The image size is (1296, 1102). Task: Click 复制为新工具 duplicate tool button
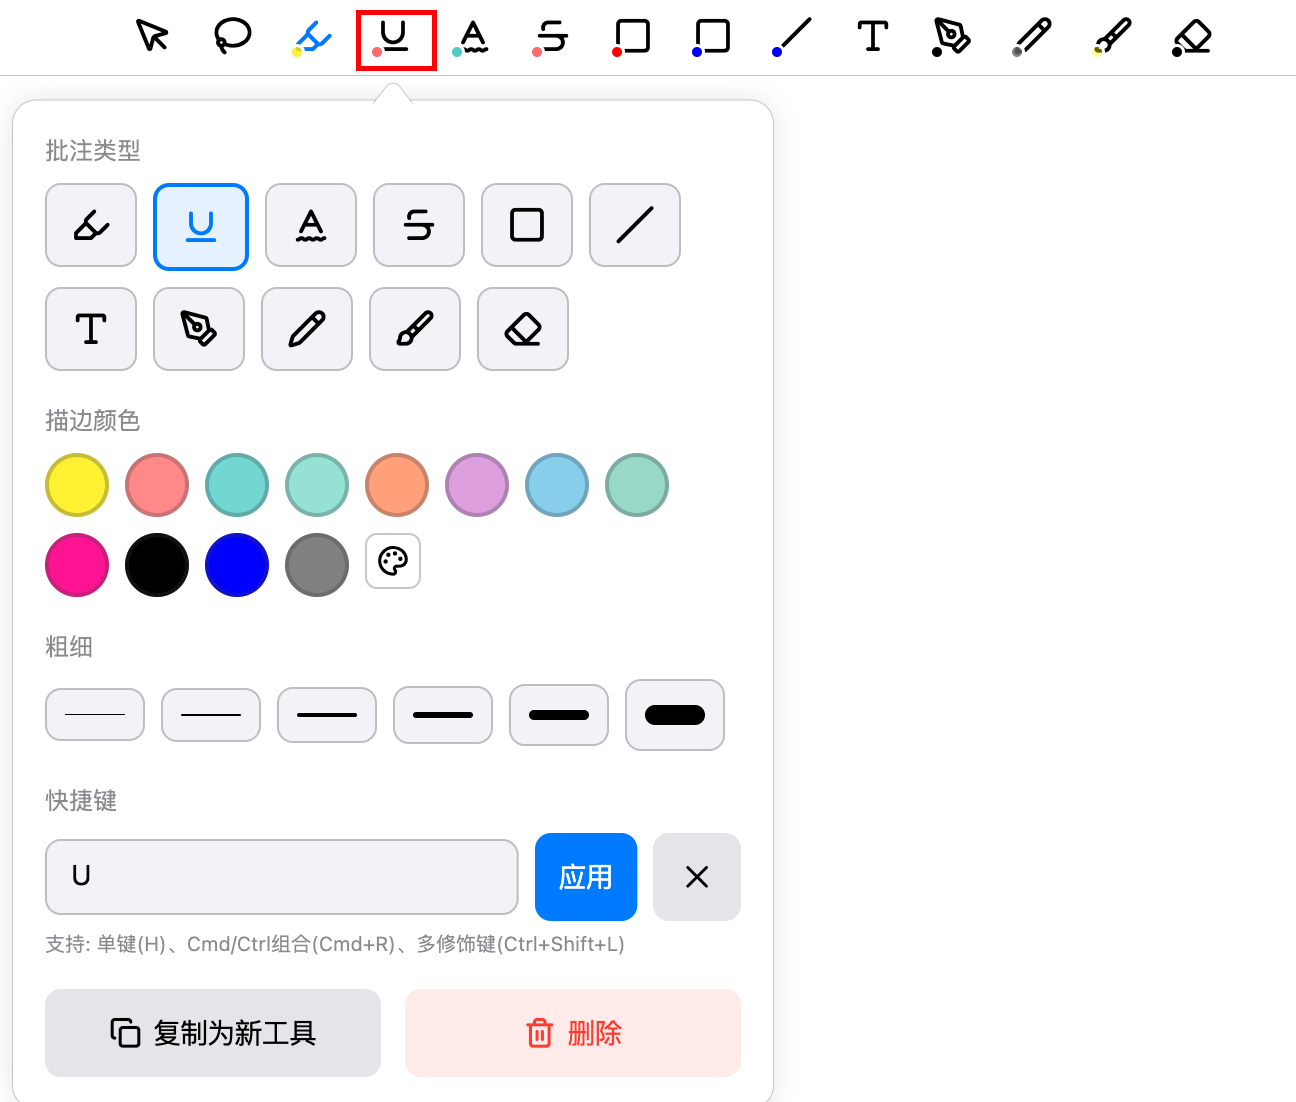[213, 1033]
